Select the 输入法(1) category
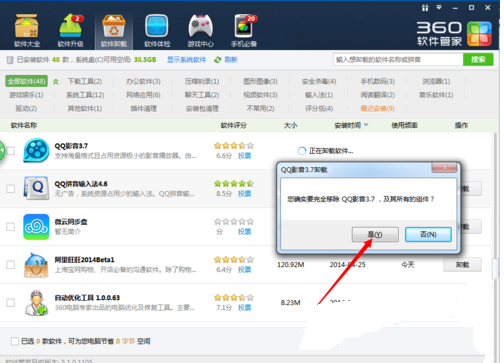 (x=319, y=95)
